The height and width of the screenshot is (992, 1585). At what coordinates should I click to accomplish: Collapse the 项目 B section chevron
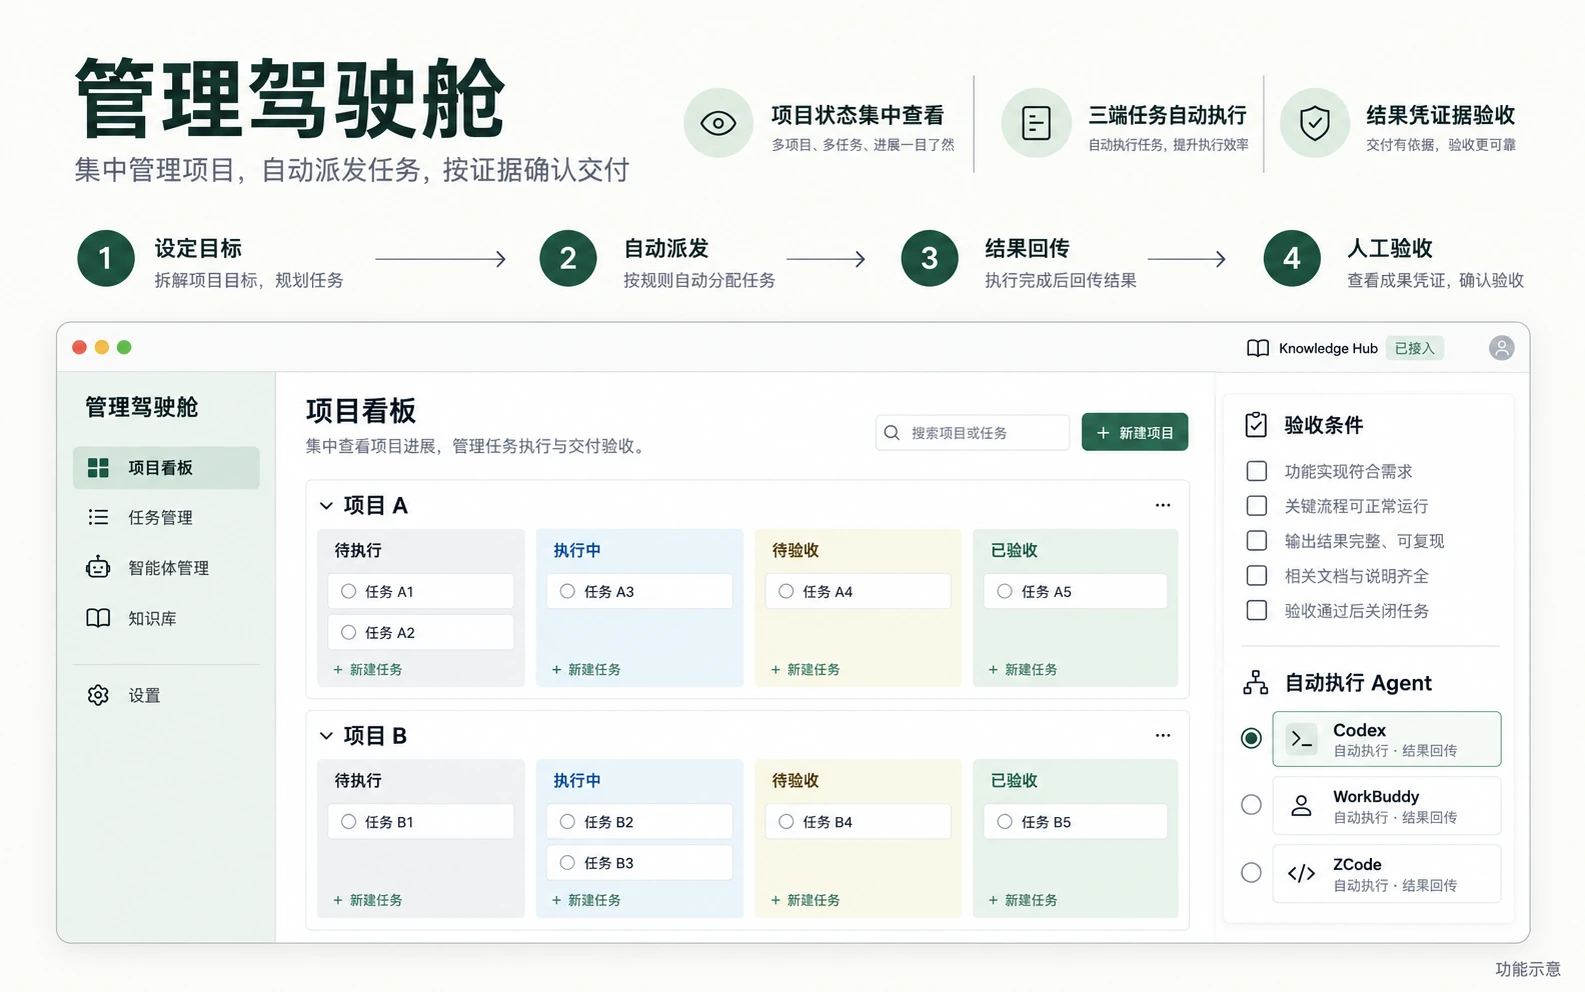tap(326, 736)
